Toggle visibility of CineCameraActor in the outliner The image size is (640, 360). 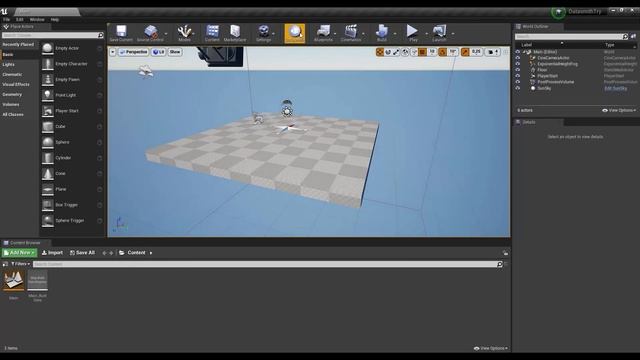[x=518, y=58]
